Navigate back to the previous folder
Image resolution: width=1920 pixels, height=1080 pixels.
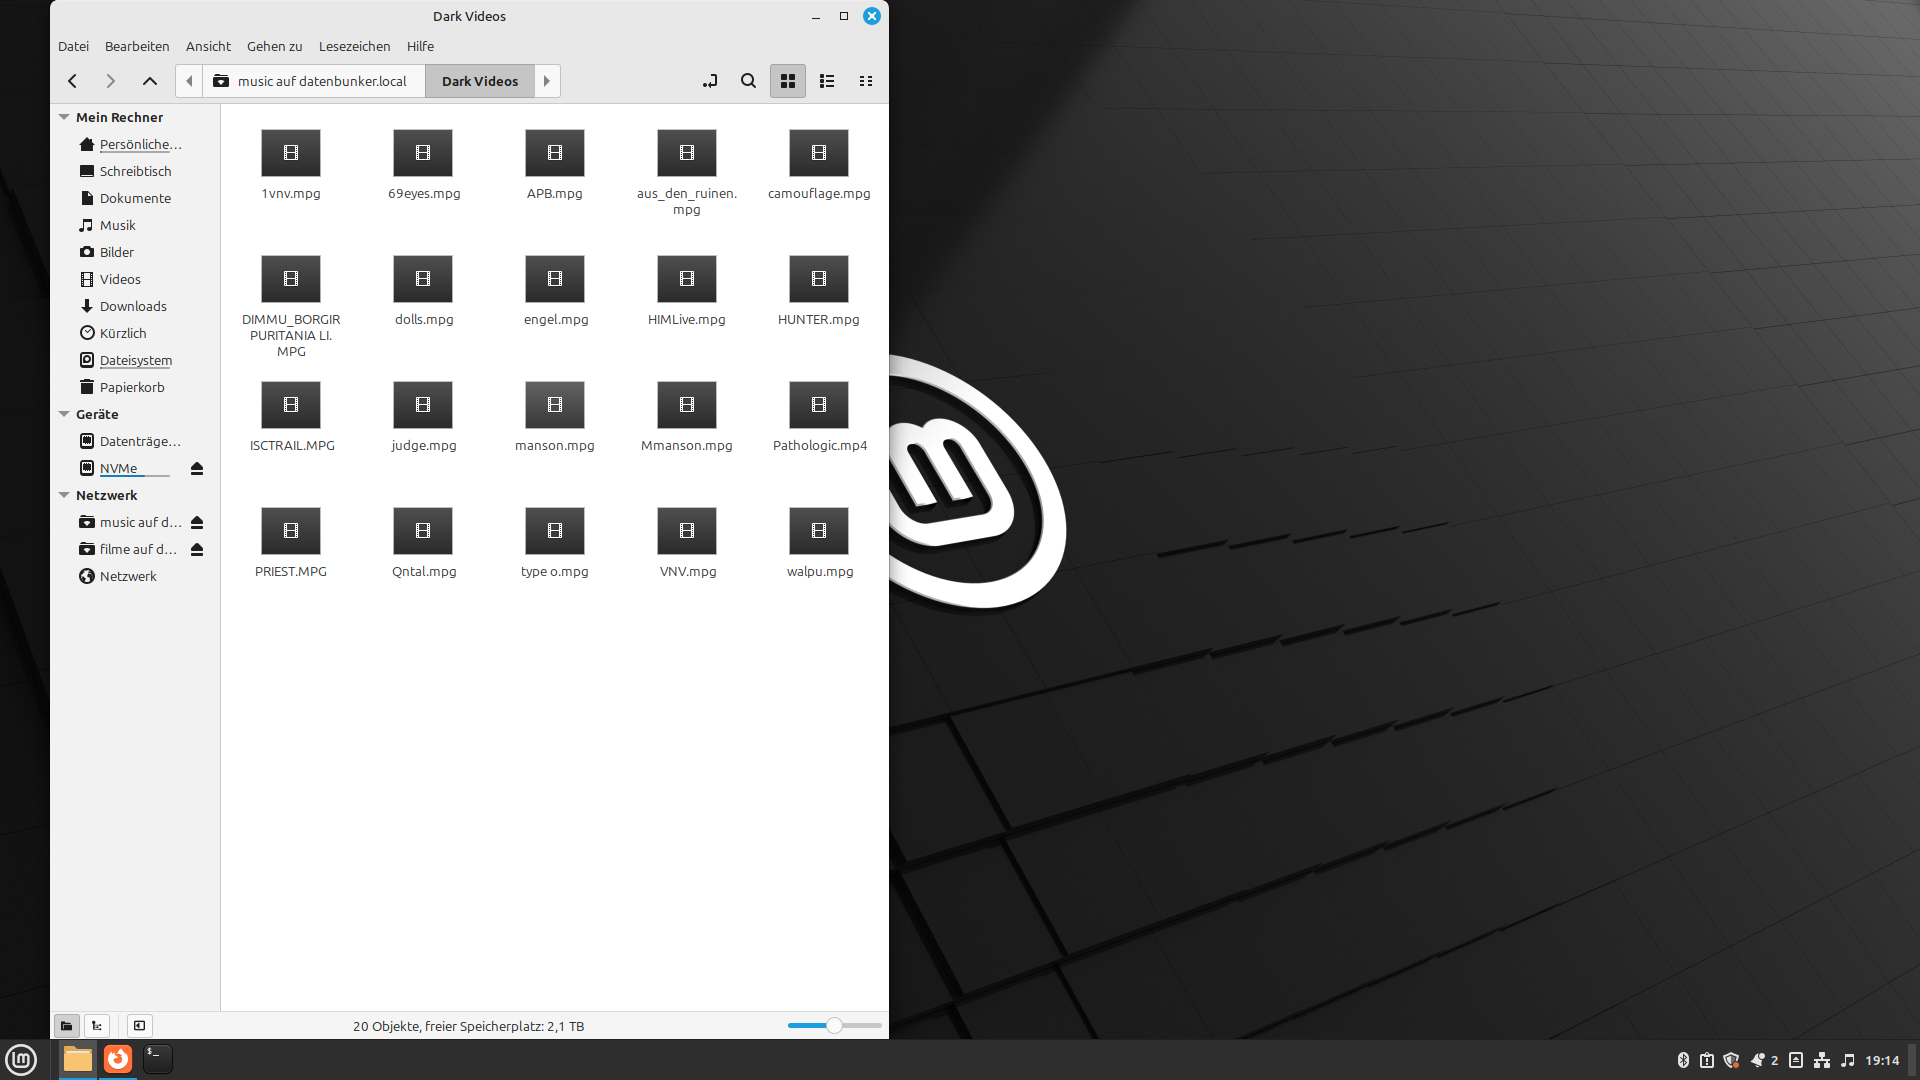tap(72, 81)
